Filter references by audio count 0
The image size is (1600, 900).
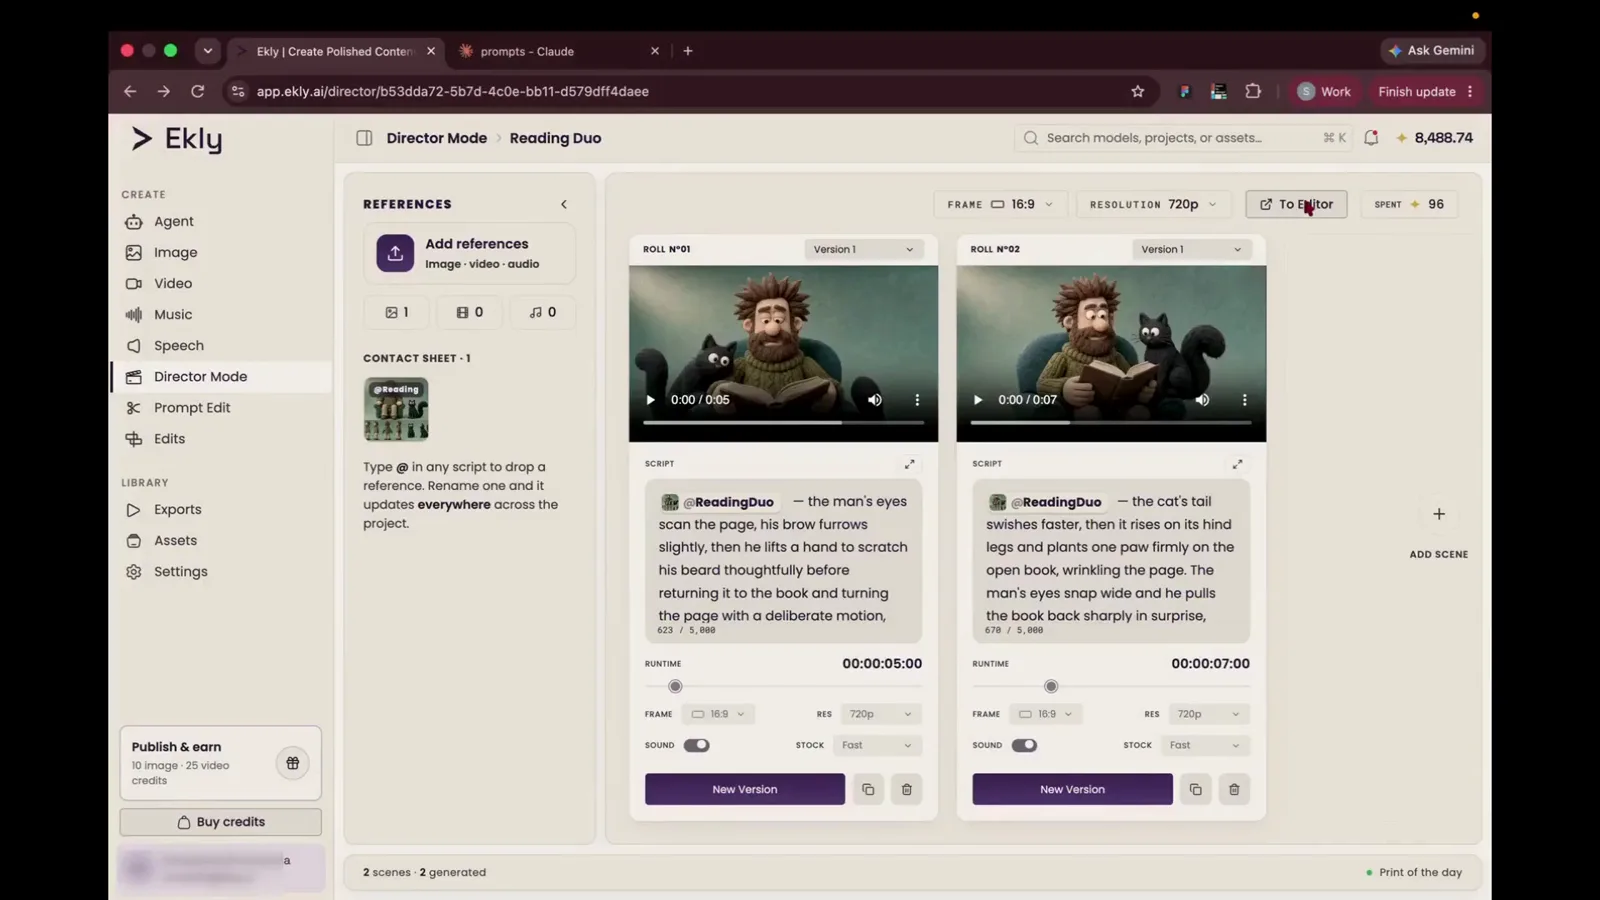542,313
